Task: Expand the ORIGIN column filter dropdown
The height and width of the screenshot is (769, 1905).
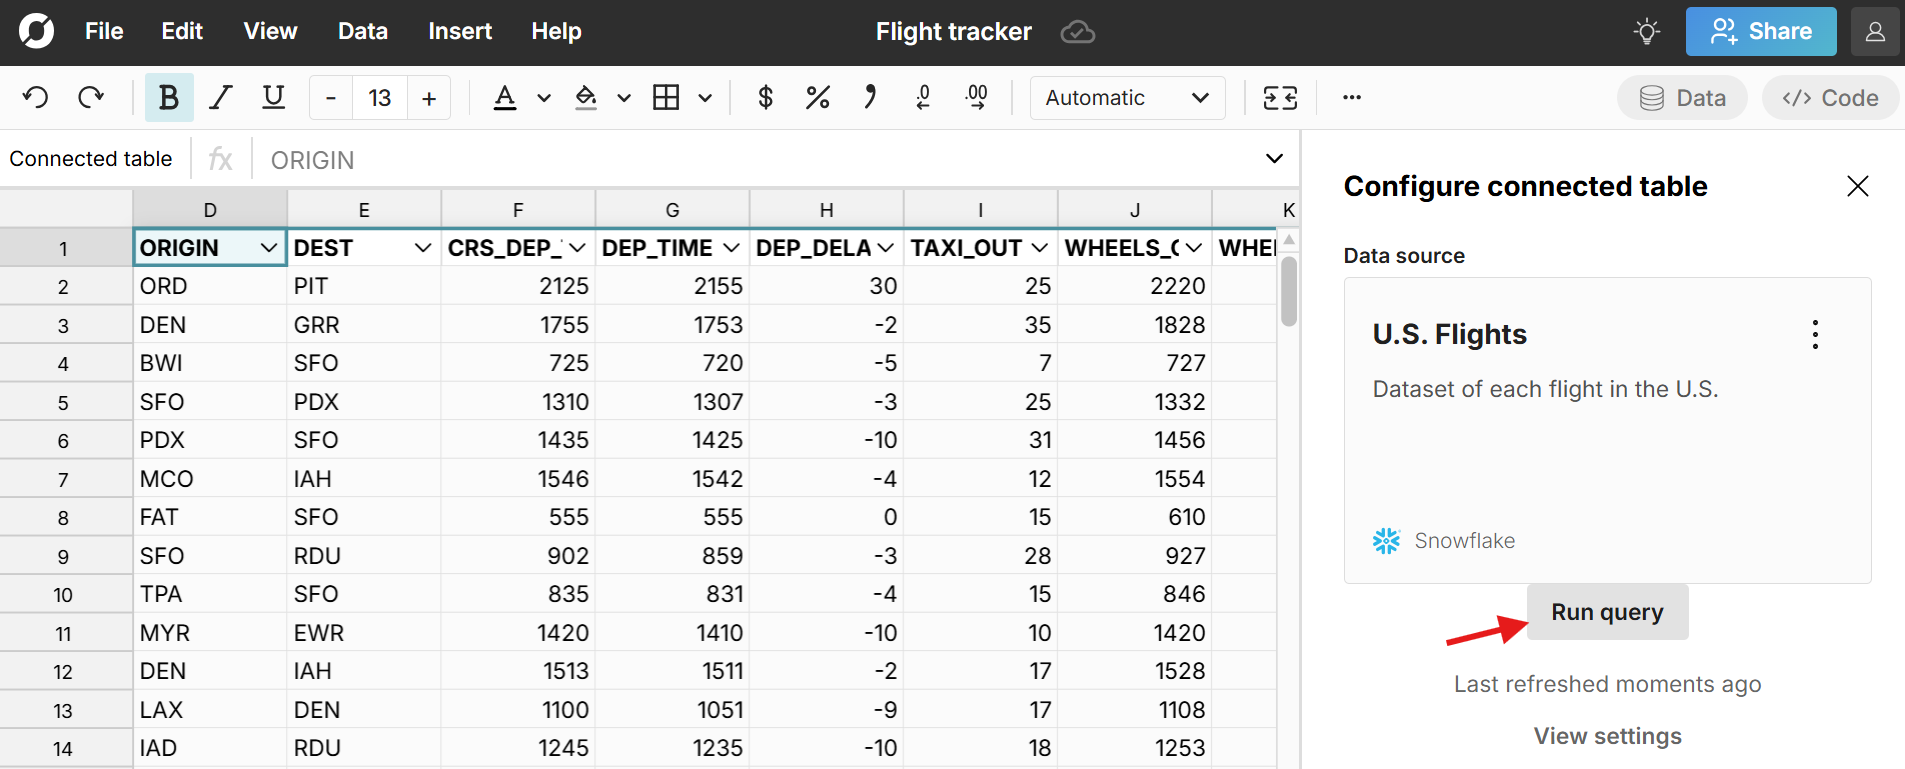Action: [268, 248]
